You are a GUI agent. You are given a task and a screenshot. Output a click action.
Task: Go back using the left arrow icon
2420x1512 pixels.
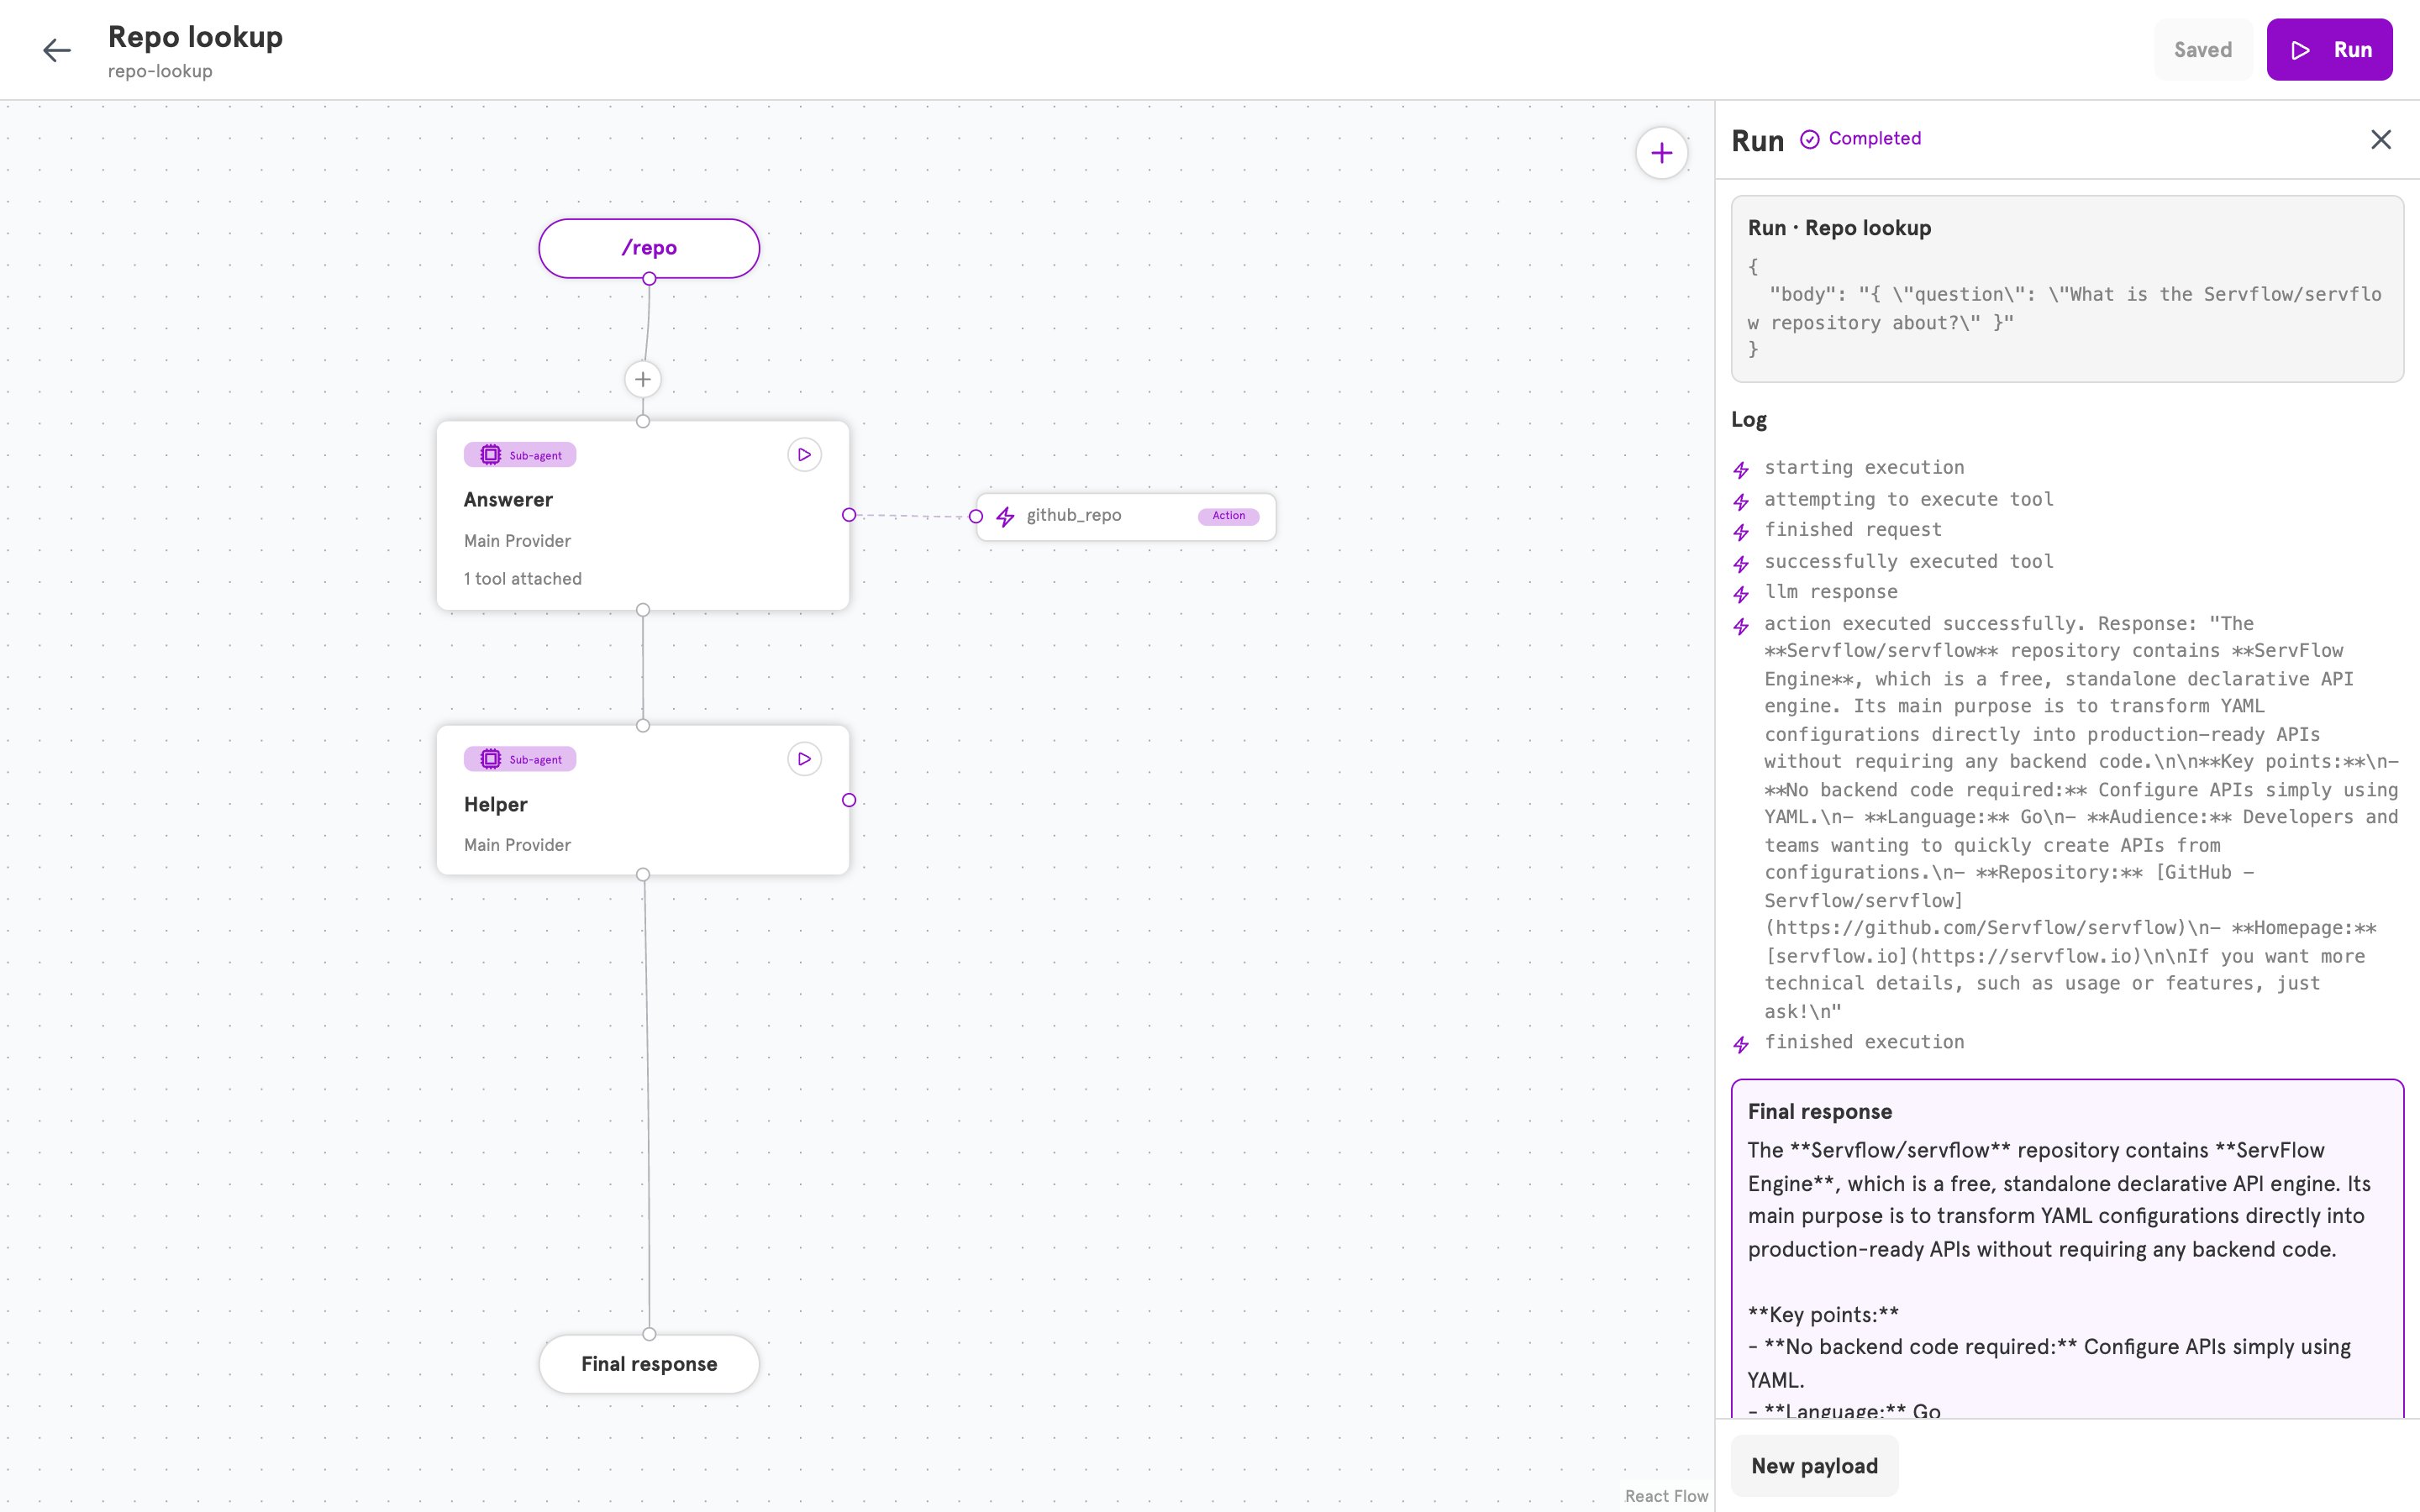coord(57,50)
